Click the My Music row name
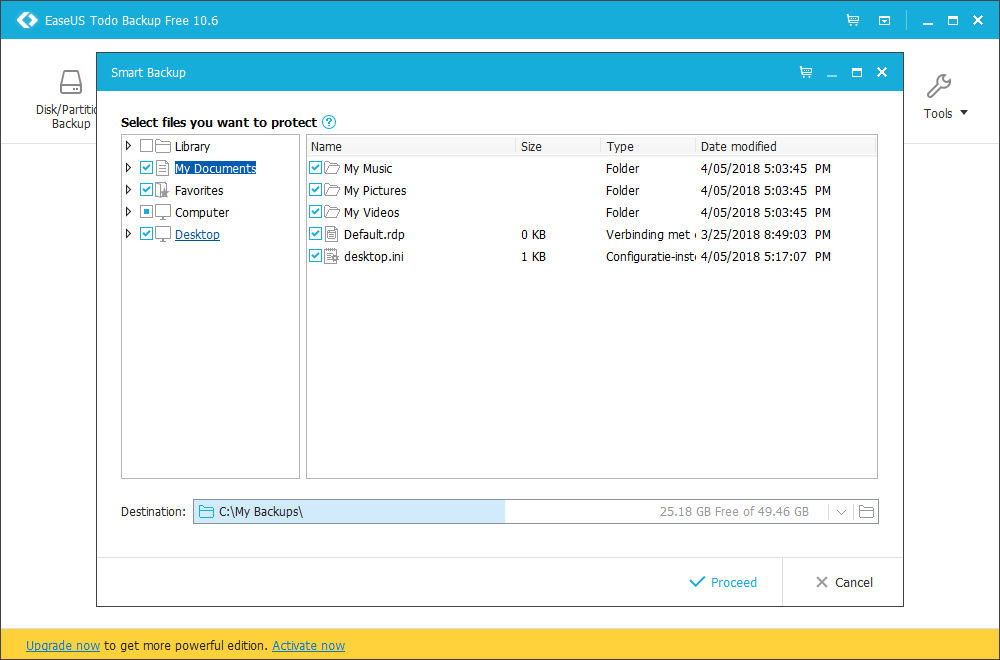1000x660 pixels. (x=368, y=168)
